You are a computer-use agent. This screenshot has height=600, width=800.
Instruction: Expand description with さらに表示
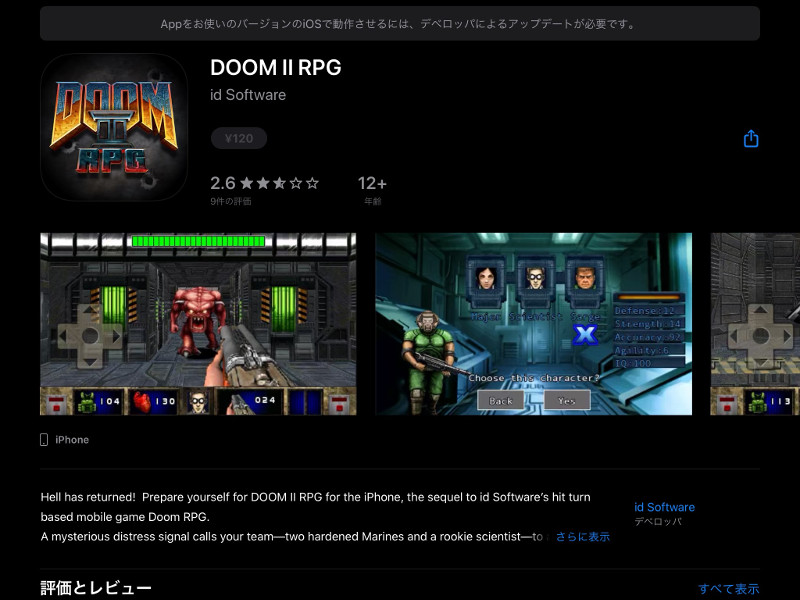(x=583, y=537)
